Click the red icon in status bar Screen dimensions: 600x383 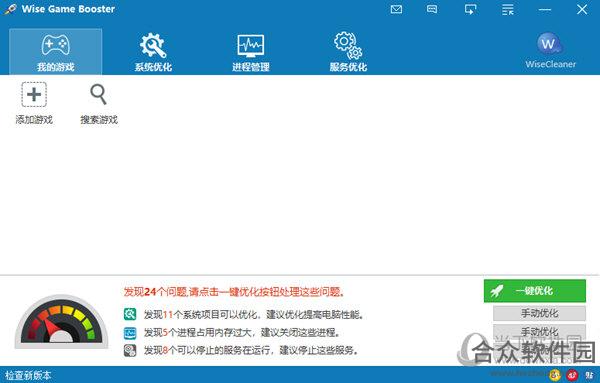pos(572,375)
